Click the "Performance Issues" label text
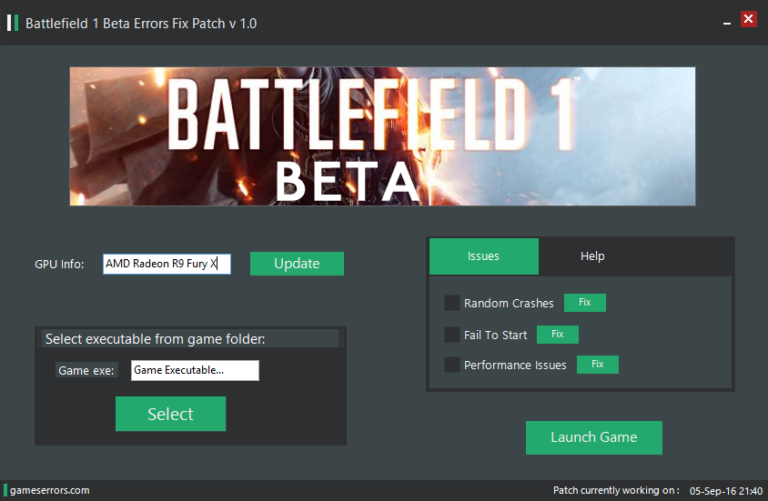The width and height of the screenshot is (768, 501). pos(515,365)
